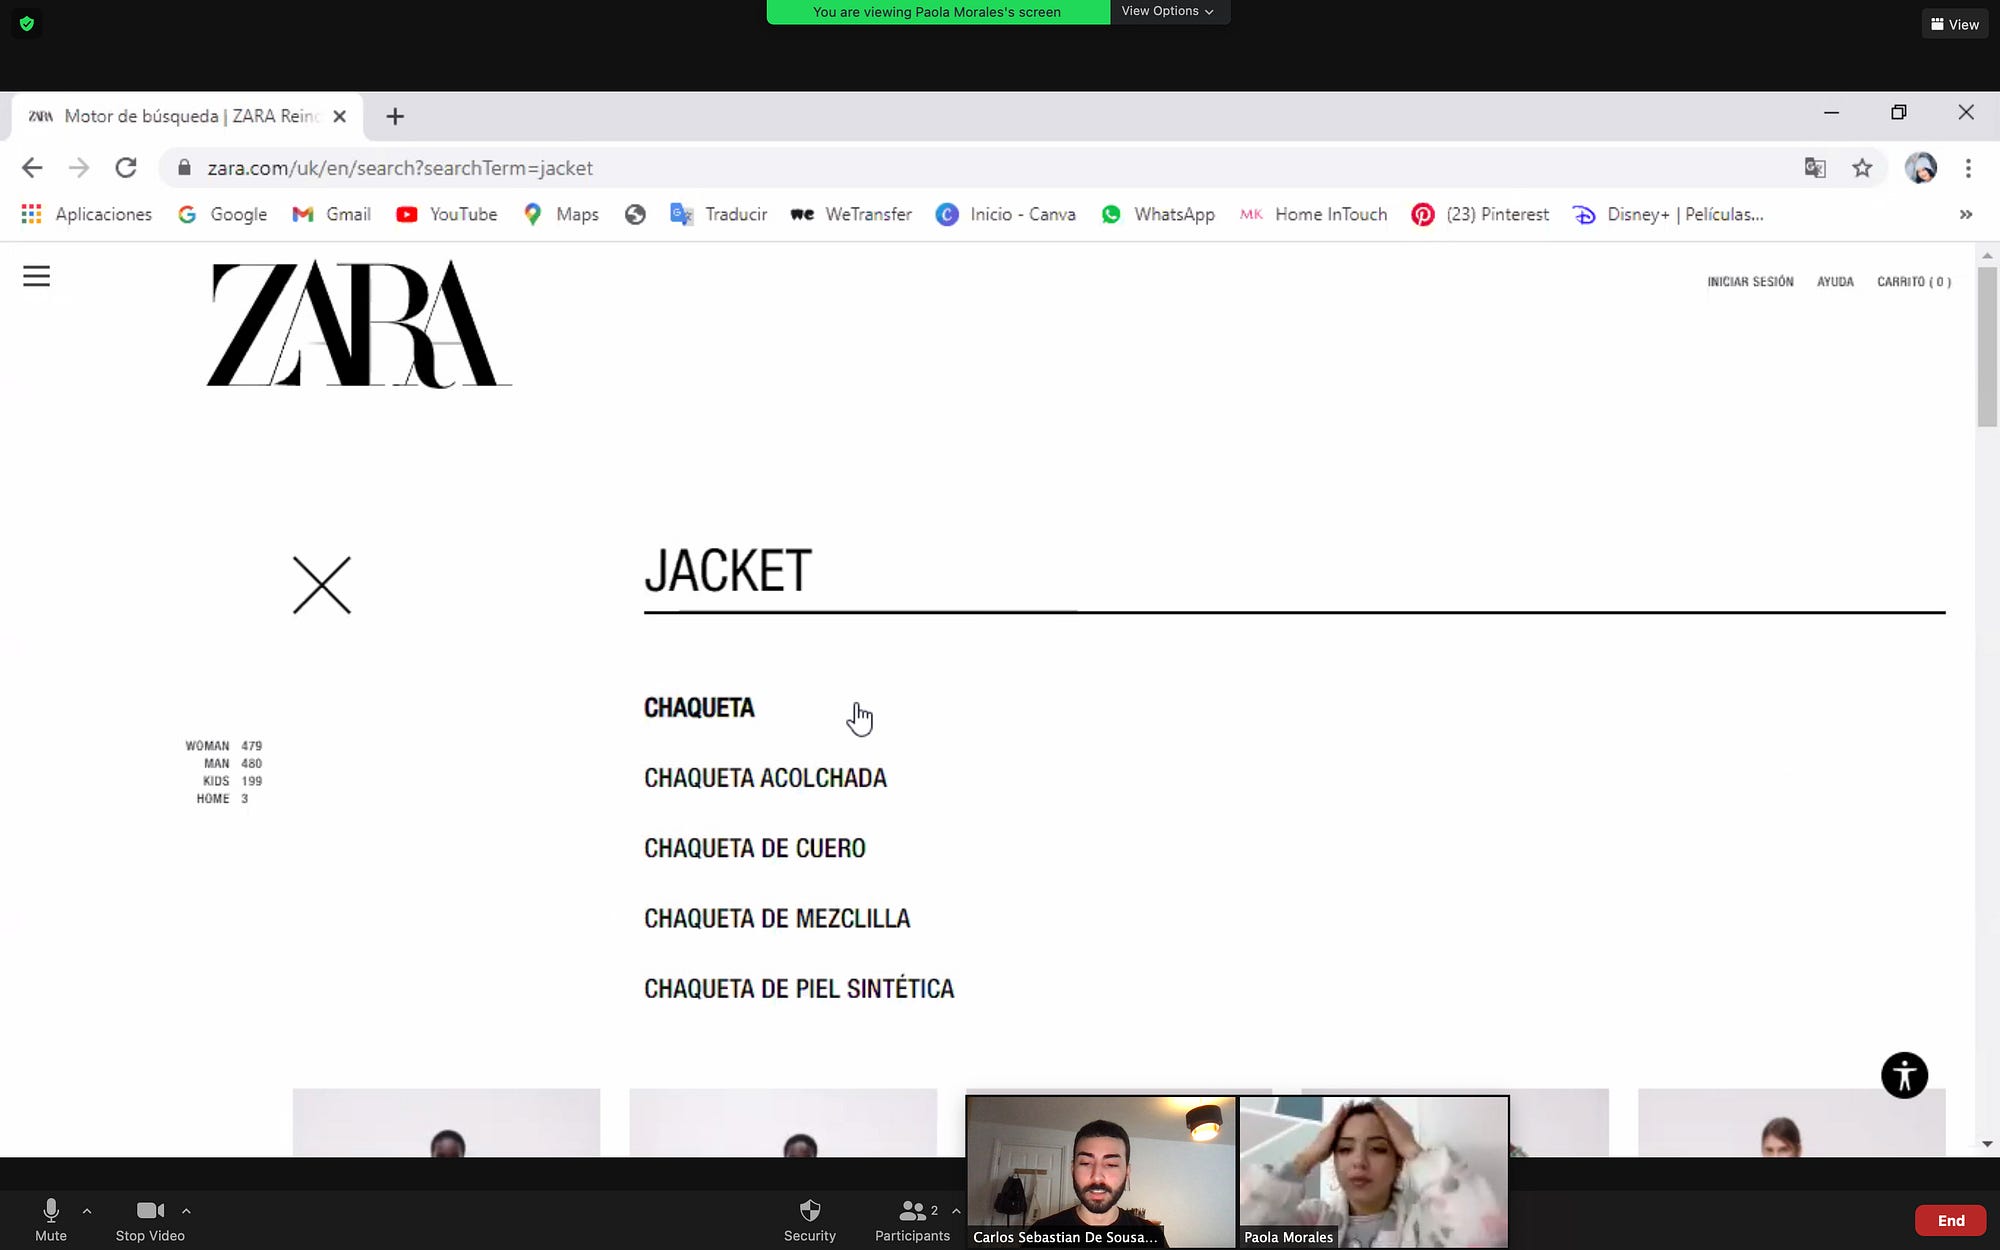Select CHAQUETA ACOLCHADA suggestion
Viewport: 2000px width, 1250px height.
[765, 778]
